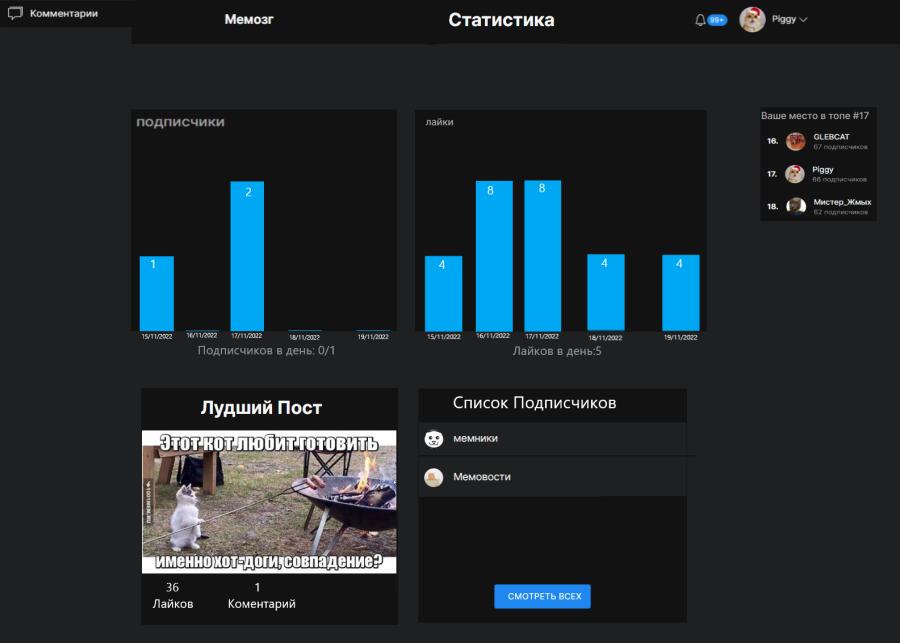The width and height of the screenshot is (900, 643).
Task: Click the Статистика page title
Action: (501, 20)
